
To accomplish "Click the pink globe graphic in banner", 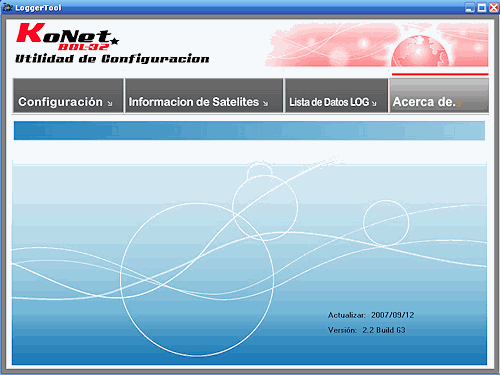I will pyautogui.click(x=420, y=51).
